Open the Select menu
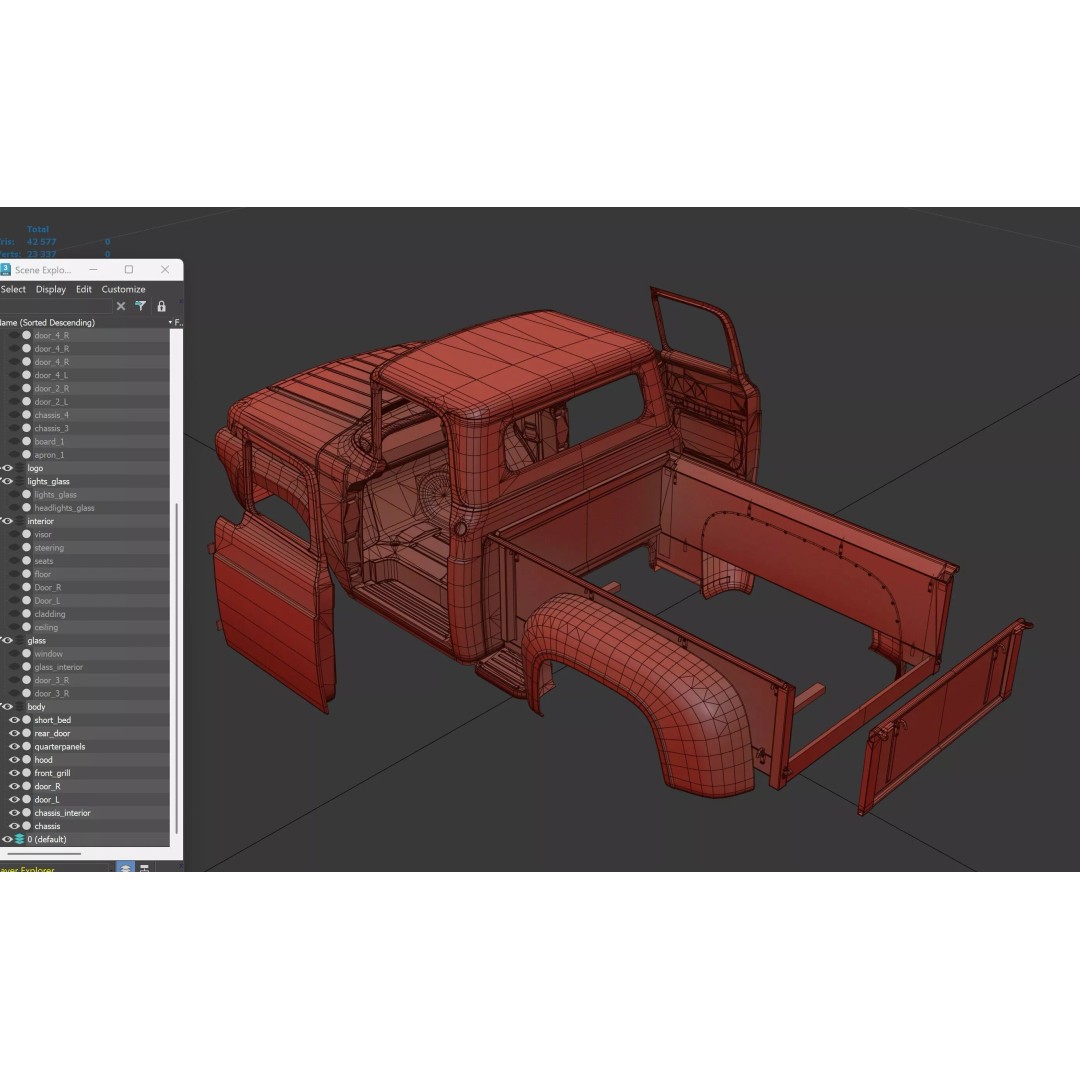The height and width of the screenshot is (1080, 1080). (x=13, y=289)
